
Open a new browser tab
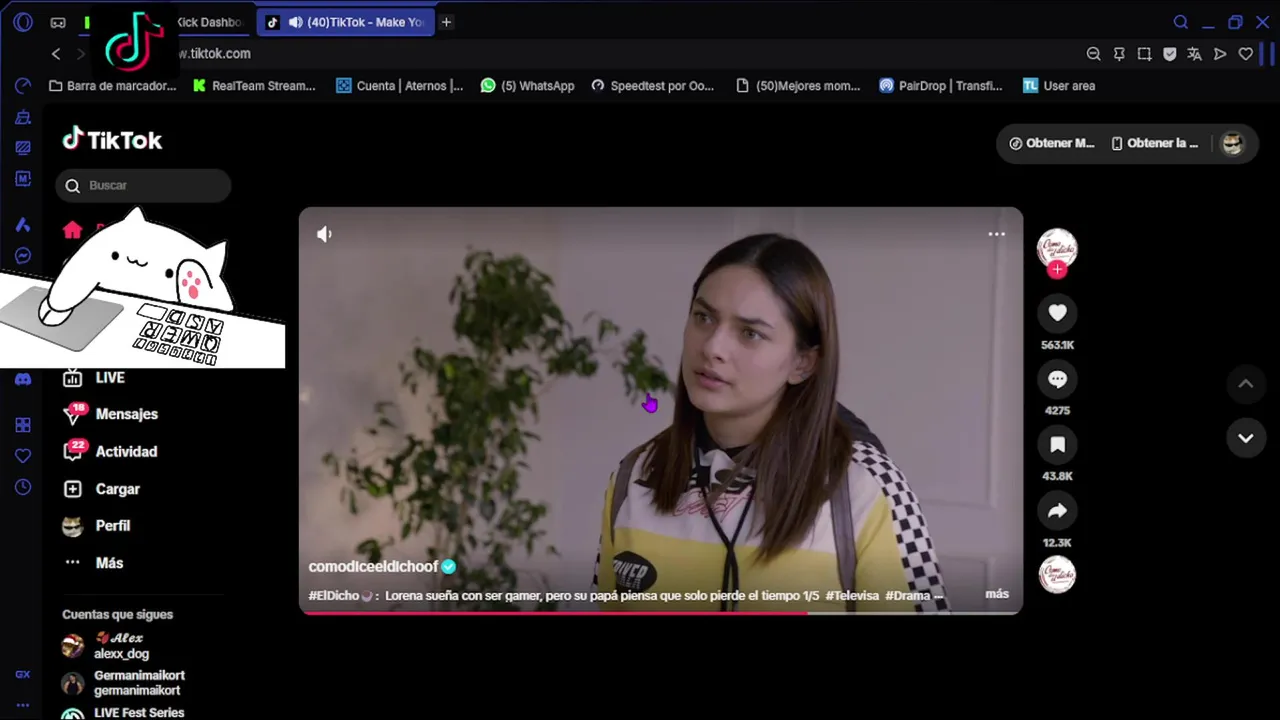[446, 22]
